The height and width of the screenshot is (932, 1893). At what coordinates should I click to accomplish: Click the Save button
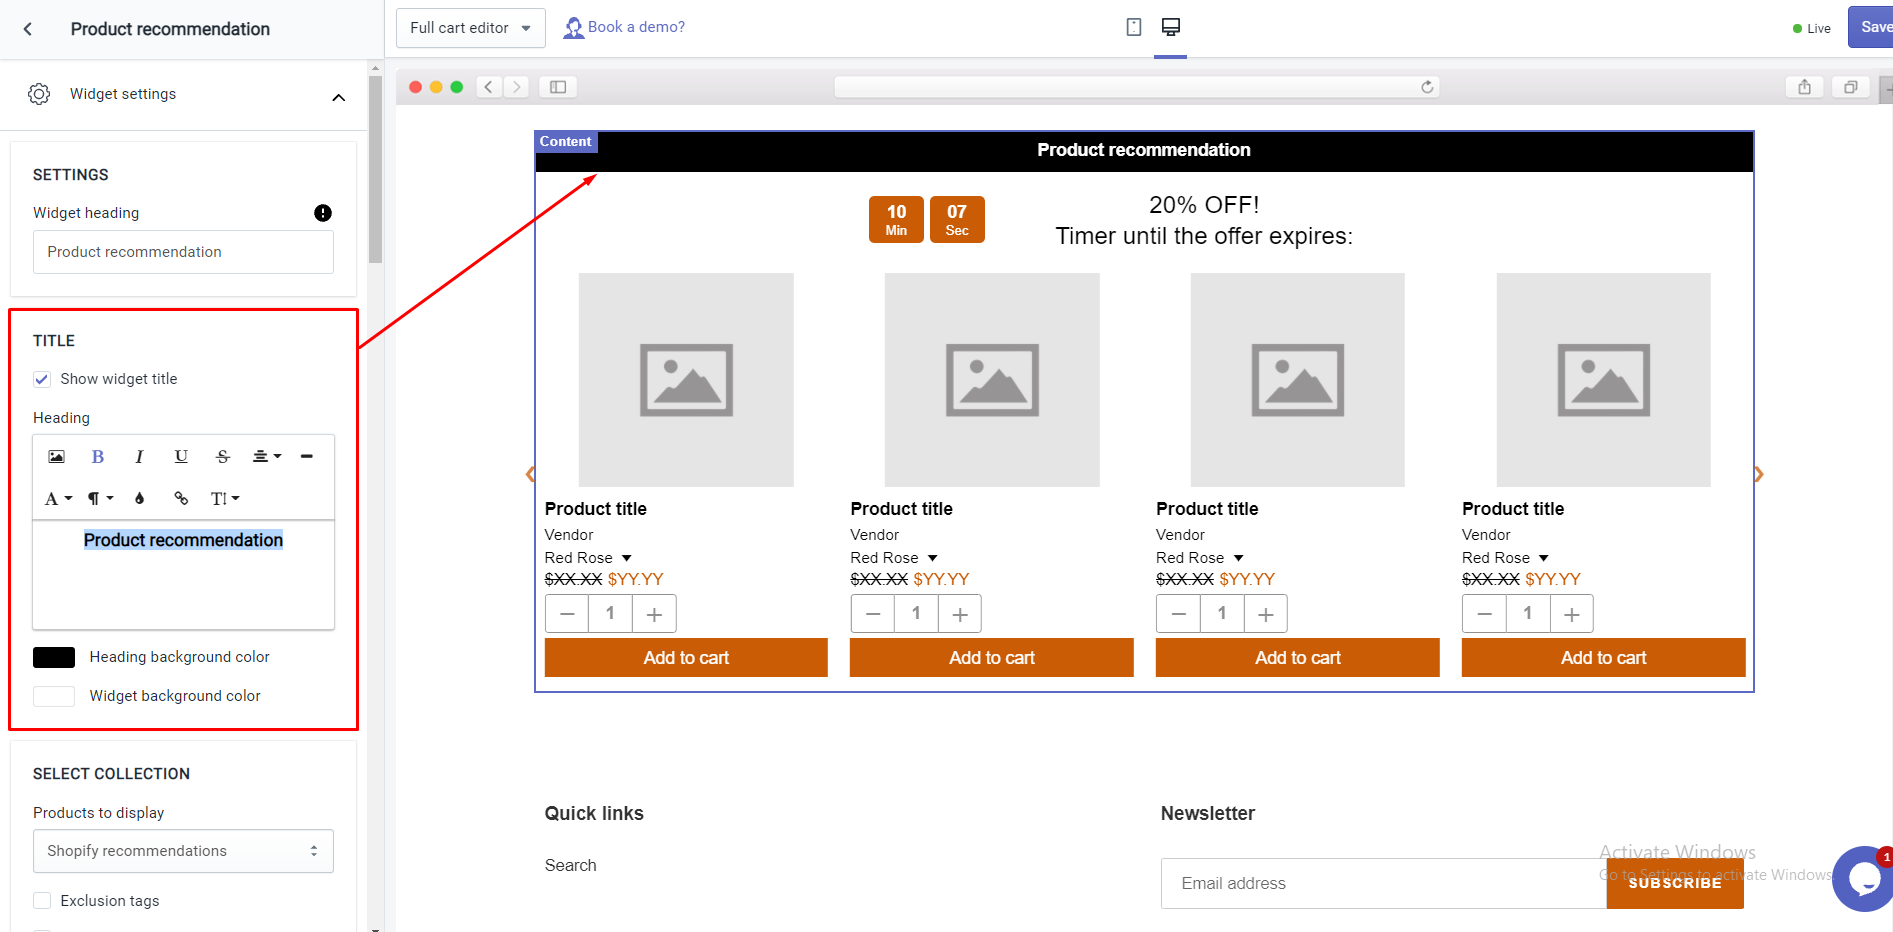1870,27
